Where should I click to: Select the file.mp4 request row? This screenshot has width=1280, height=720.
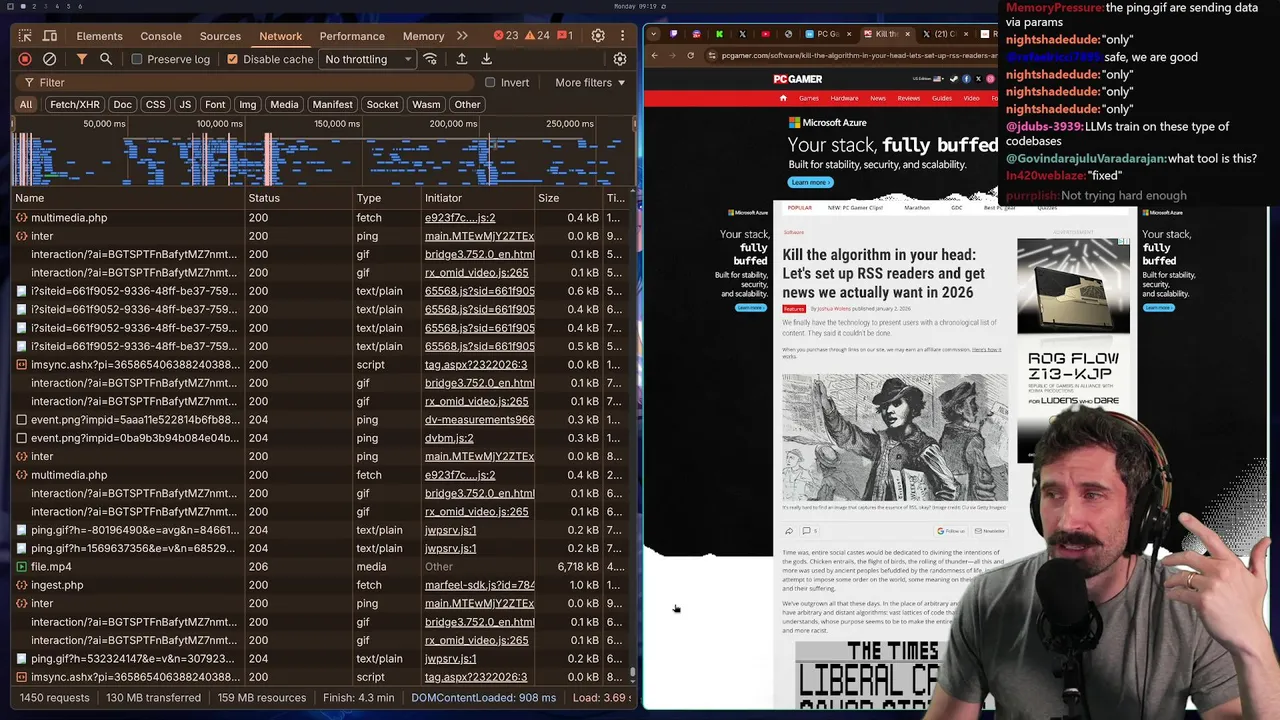320,567
